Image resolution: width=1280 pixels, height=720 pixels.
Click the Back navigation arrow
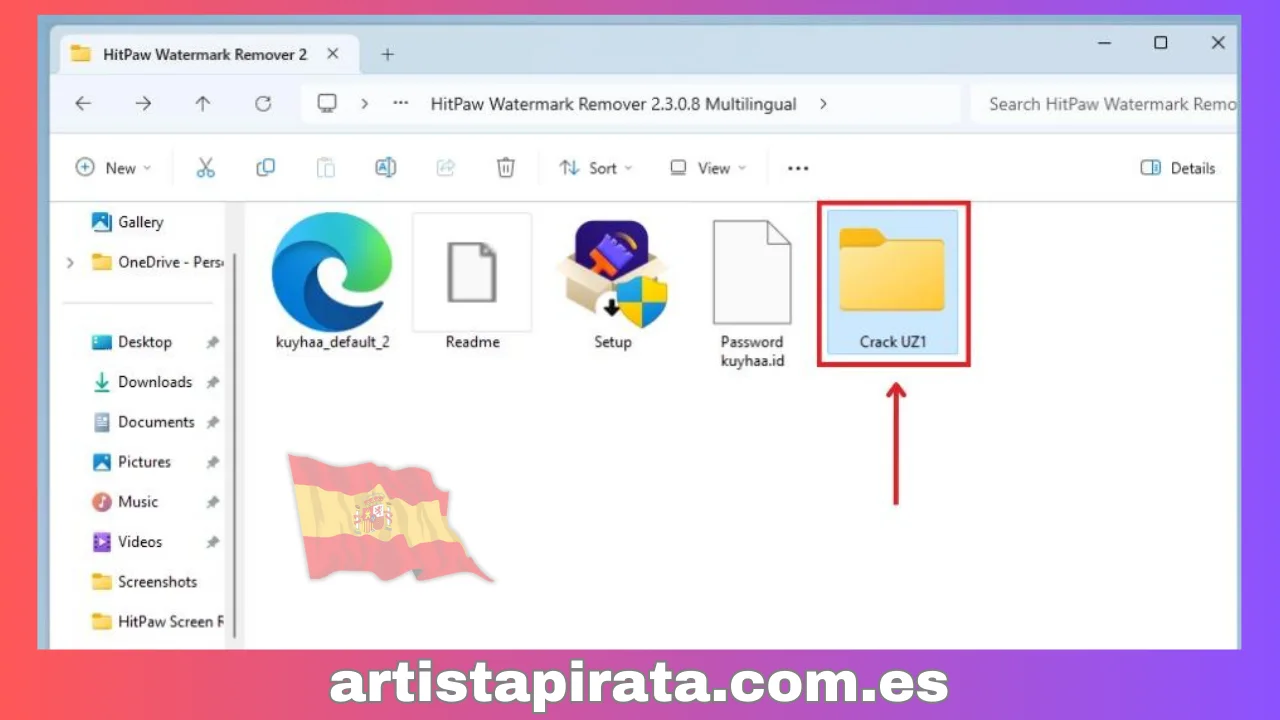point(83,103)
